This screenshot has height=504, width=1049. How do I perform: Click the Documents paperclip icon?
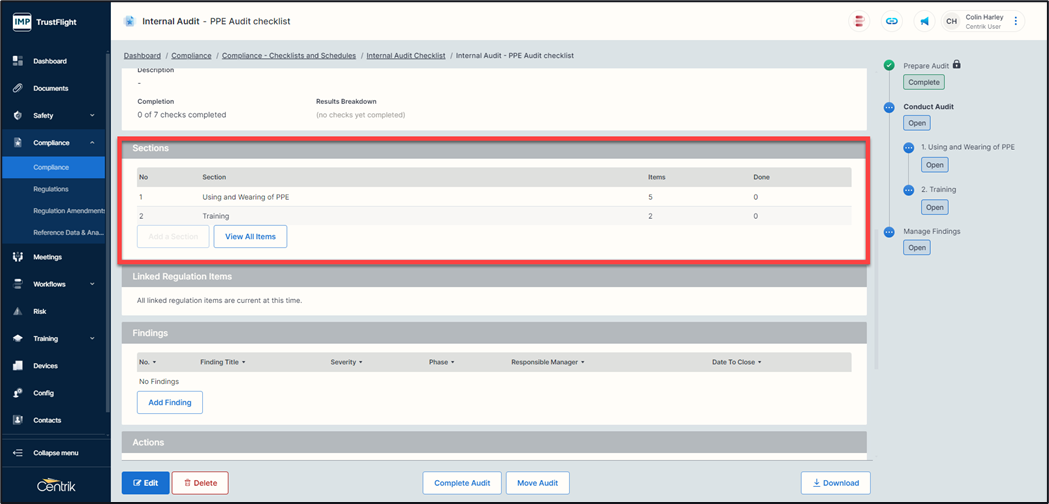point(18,88)
